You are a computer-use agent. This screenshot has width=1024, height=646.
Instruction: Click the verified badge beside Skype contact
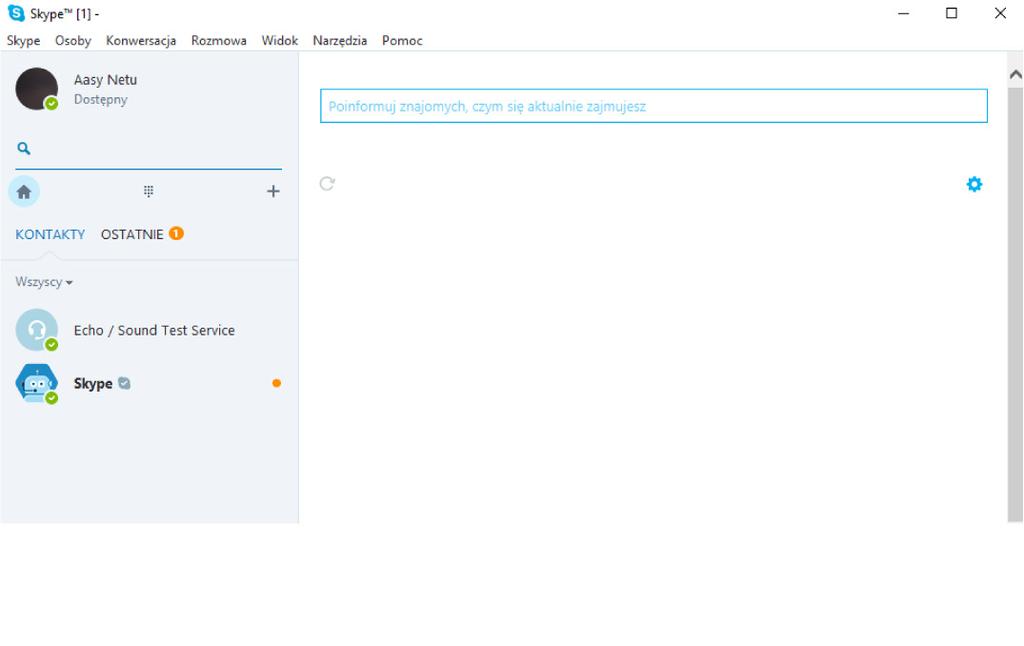(x=124, y=383)
